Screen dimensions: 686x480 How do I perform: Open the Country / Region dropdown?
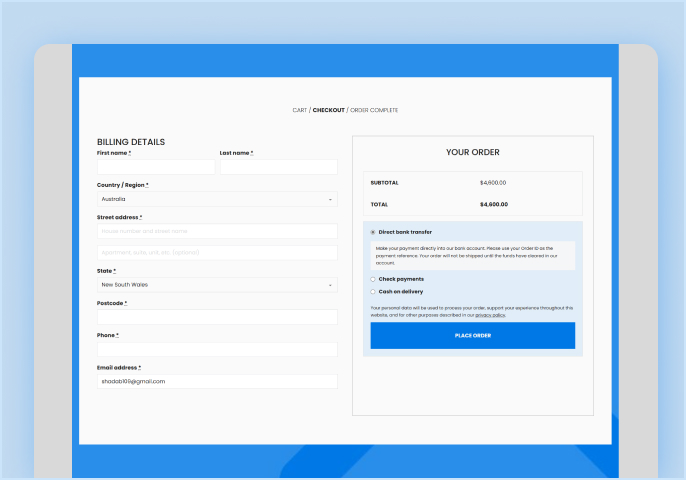[217, 199]
